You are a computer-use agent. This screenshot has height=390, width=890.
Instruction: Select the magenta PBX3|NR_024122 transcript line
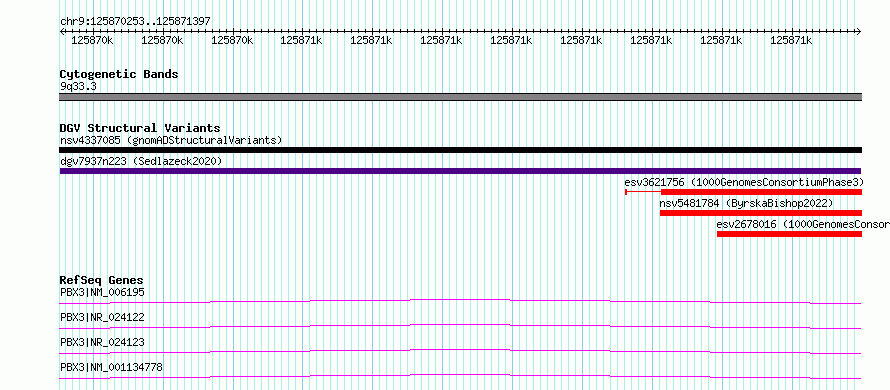[460, 326]
